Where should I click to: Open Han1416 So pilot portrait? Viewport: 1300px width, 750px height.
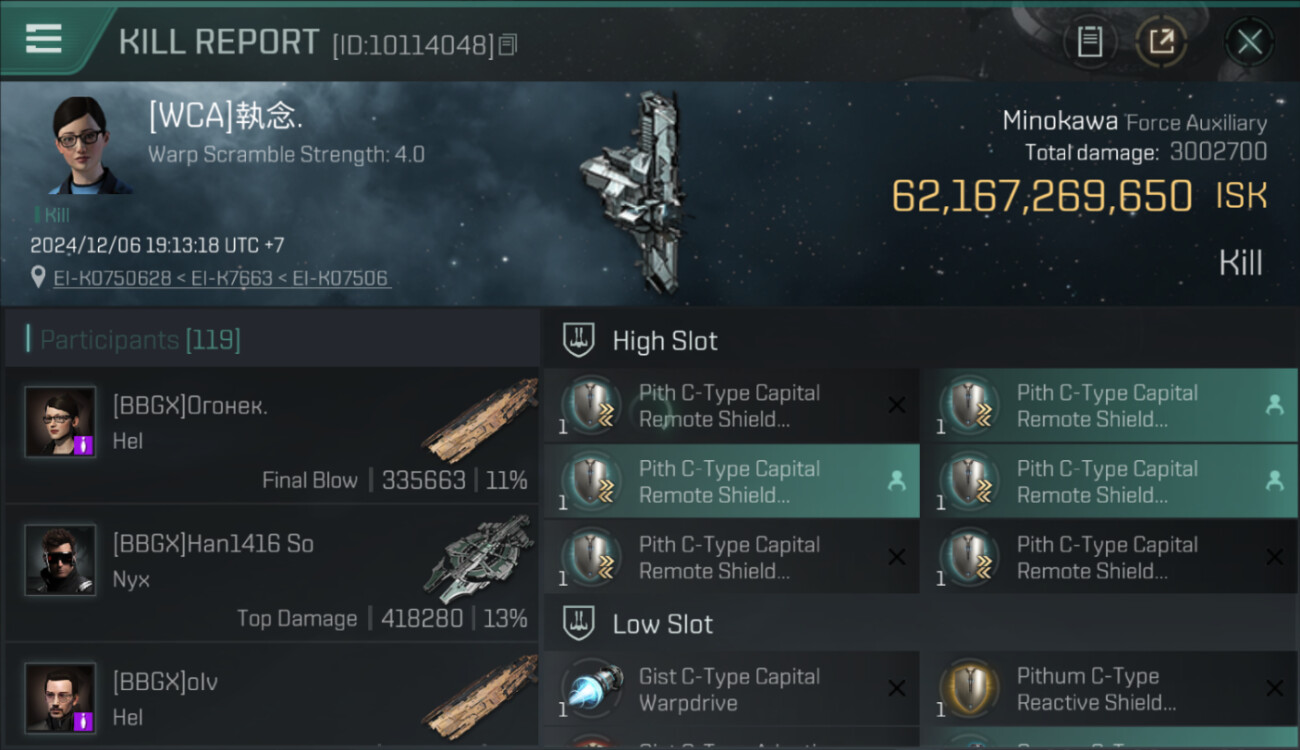(x=60, y=560)
